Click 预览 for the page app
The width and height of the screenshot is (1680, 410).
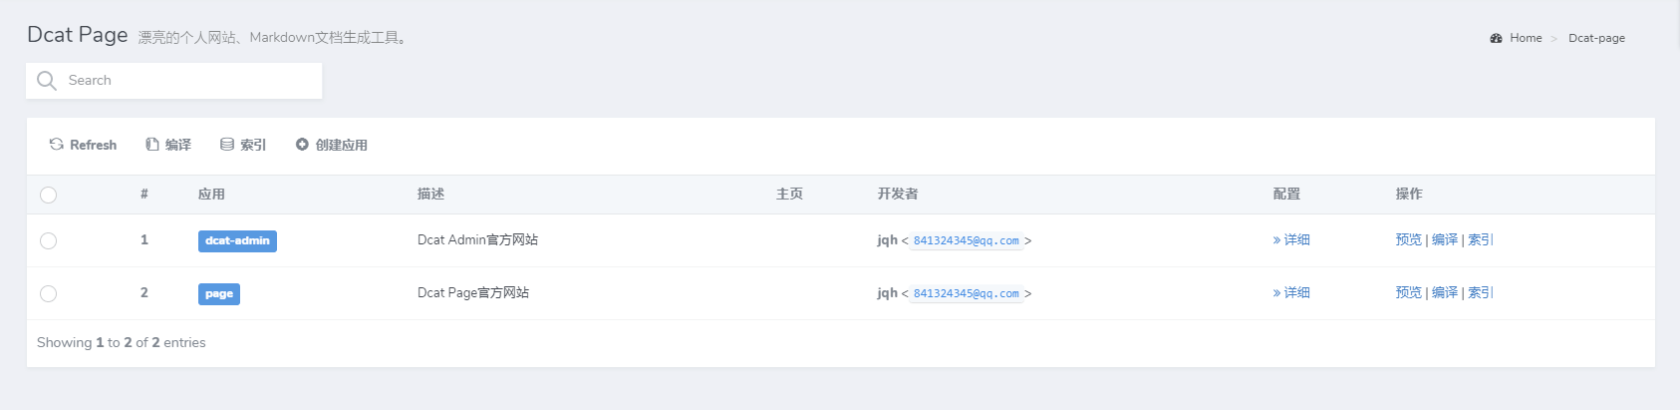(1408, 293)
